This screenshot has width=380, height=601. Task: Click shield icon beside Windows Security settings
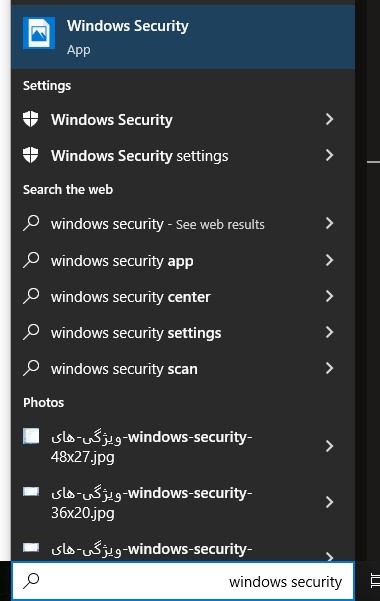(x=31, y=155)
